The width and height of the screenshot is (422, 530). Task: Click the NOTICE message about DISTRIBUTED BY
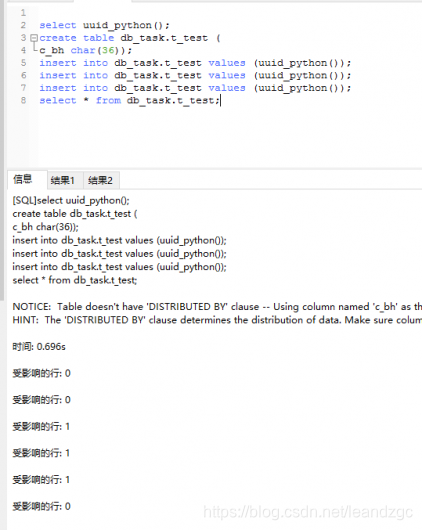pyautogui.click(x=217, y=307)
